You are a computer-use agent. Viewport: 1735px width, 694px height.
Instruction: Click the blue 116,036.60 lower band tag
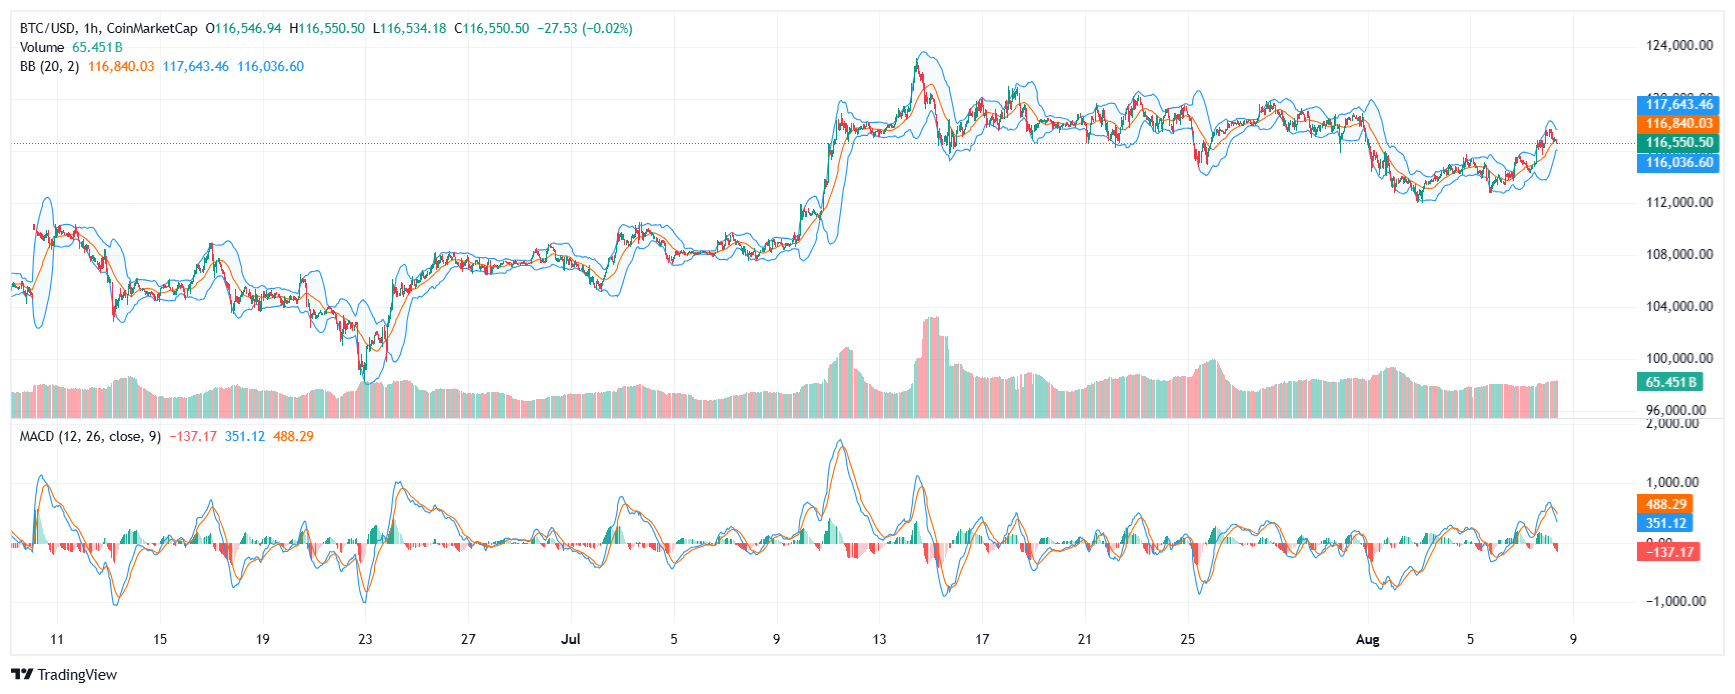click(1679, 162)
